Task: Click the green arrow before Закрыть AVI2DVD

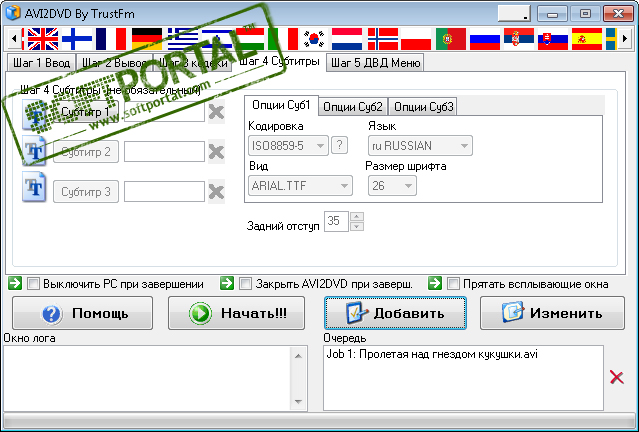Action: tap(227, 283)
